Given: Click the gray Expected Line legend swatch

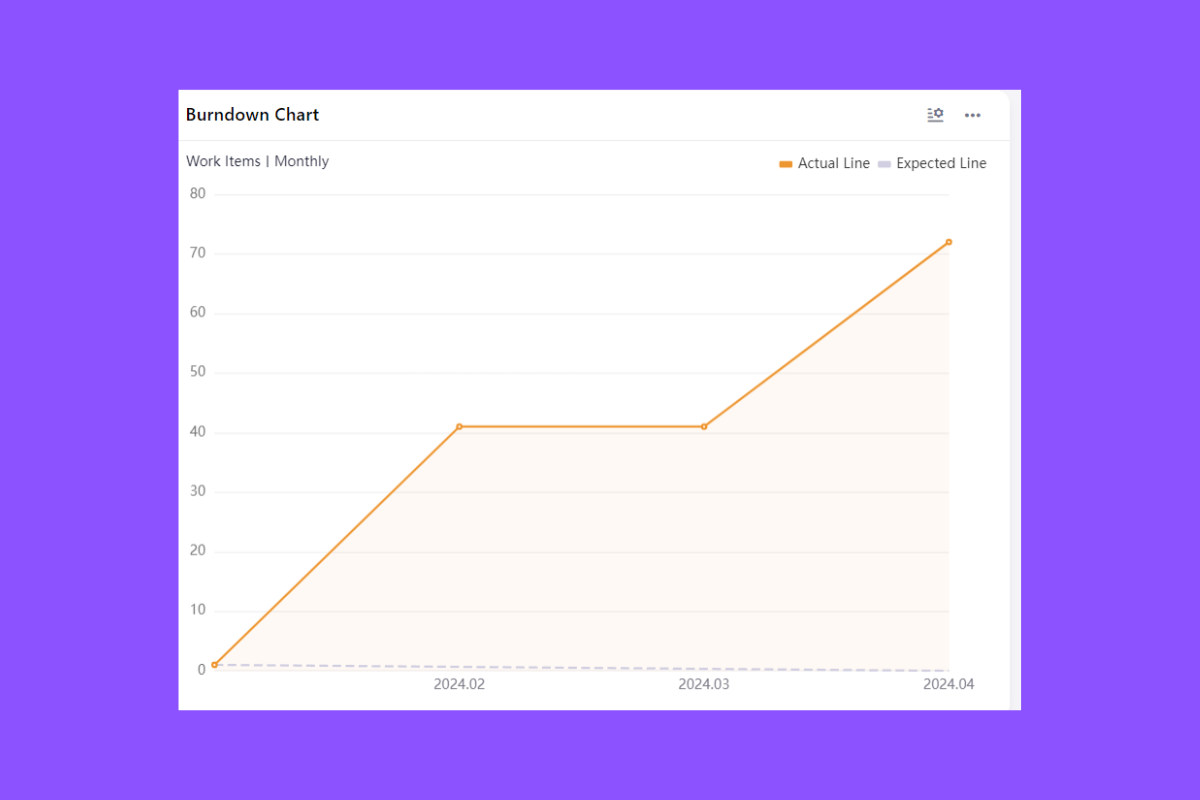Looking at the screenshot, I should click(x=885, y=163).
